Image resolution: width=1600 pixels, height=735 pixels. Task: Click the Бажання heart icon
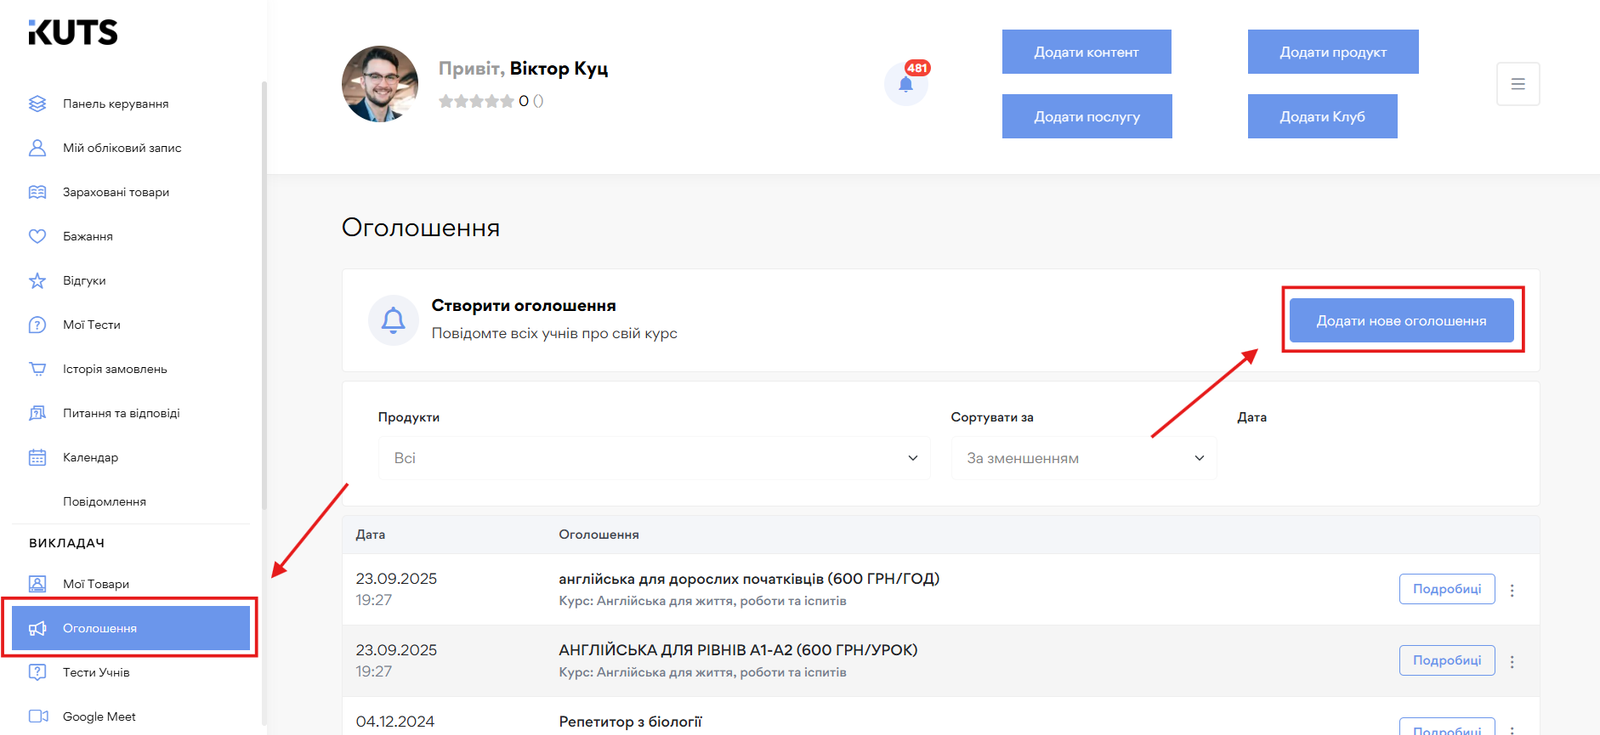tap(37, 236)
